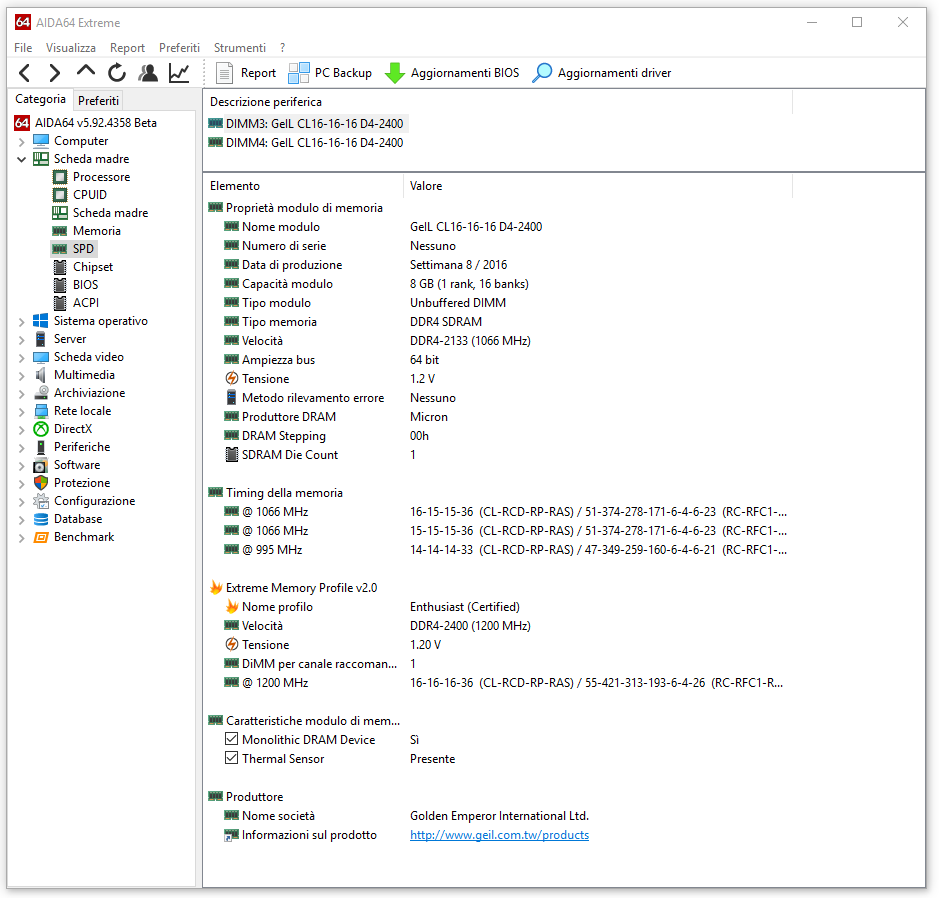The image size is (939, 898).
Task: Expand the Sistema operativo node
Action: point(22,321)
